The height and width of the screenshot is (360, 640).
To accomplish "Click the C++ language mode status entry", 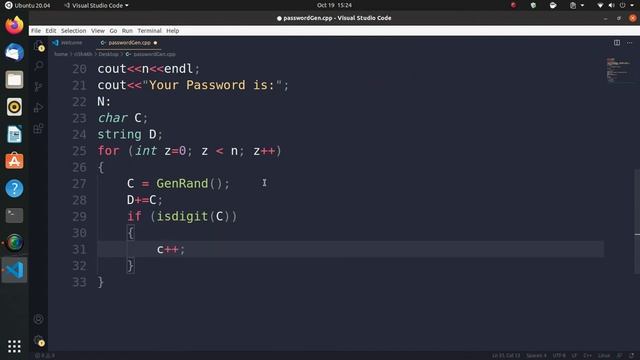I will tap(587, 356).
